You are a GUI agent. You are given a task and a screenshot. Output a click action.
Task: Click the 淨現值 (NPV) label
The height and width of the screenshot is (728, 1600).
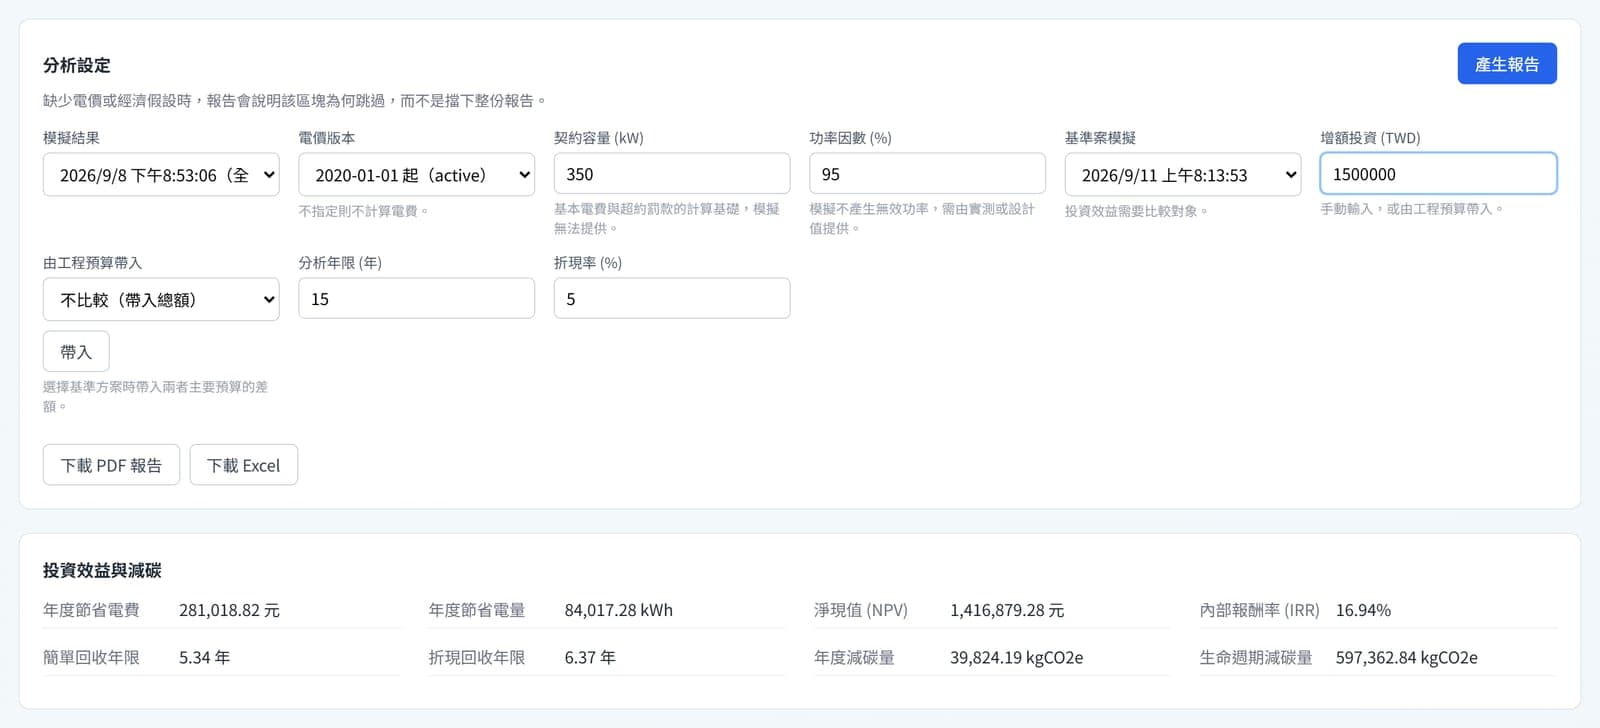tap(861, 610)
